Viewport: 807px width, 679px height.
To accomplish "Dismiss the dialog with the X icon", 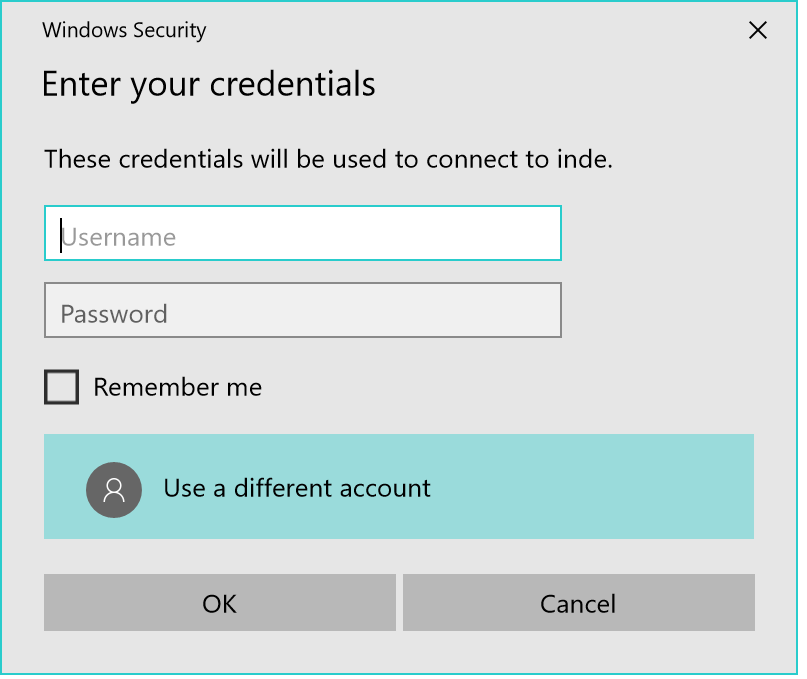I will pyautogui.click(x=758, y=30).
